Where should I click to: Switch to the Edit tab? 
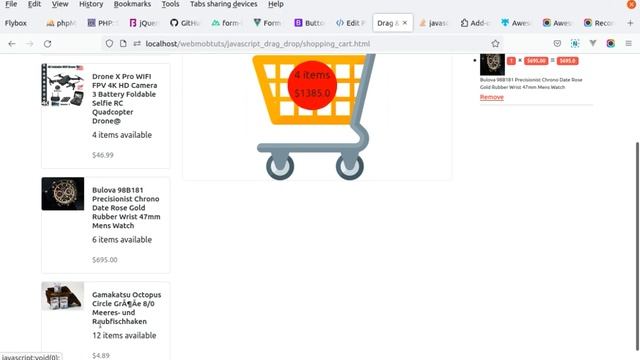coord(350,23)
